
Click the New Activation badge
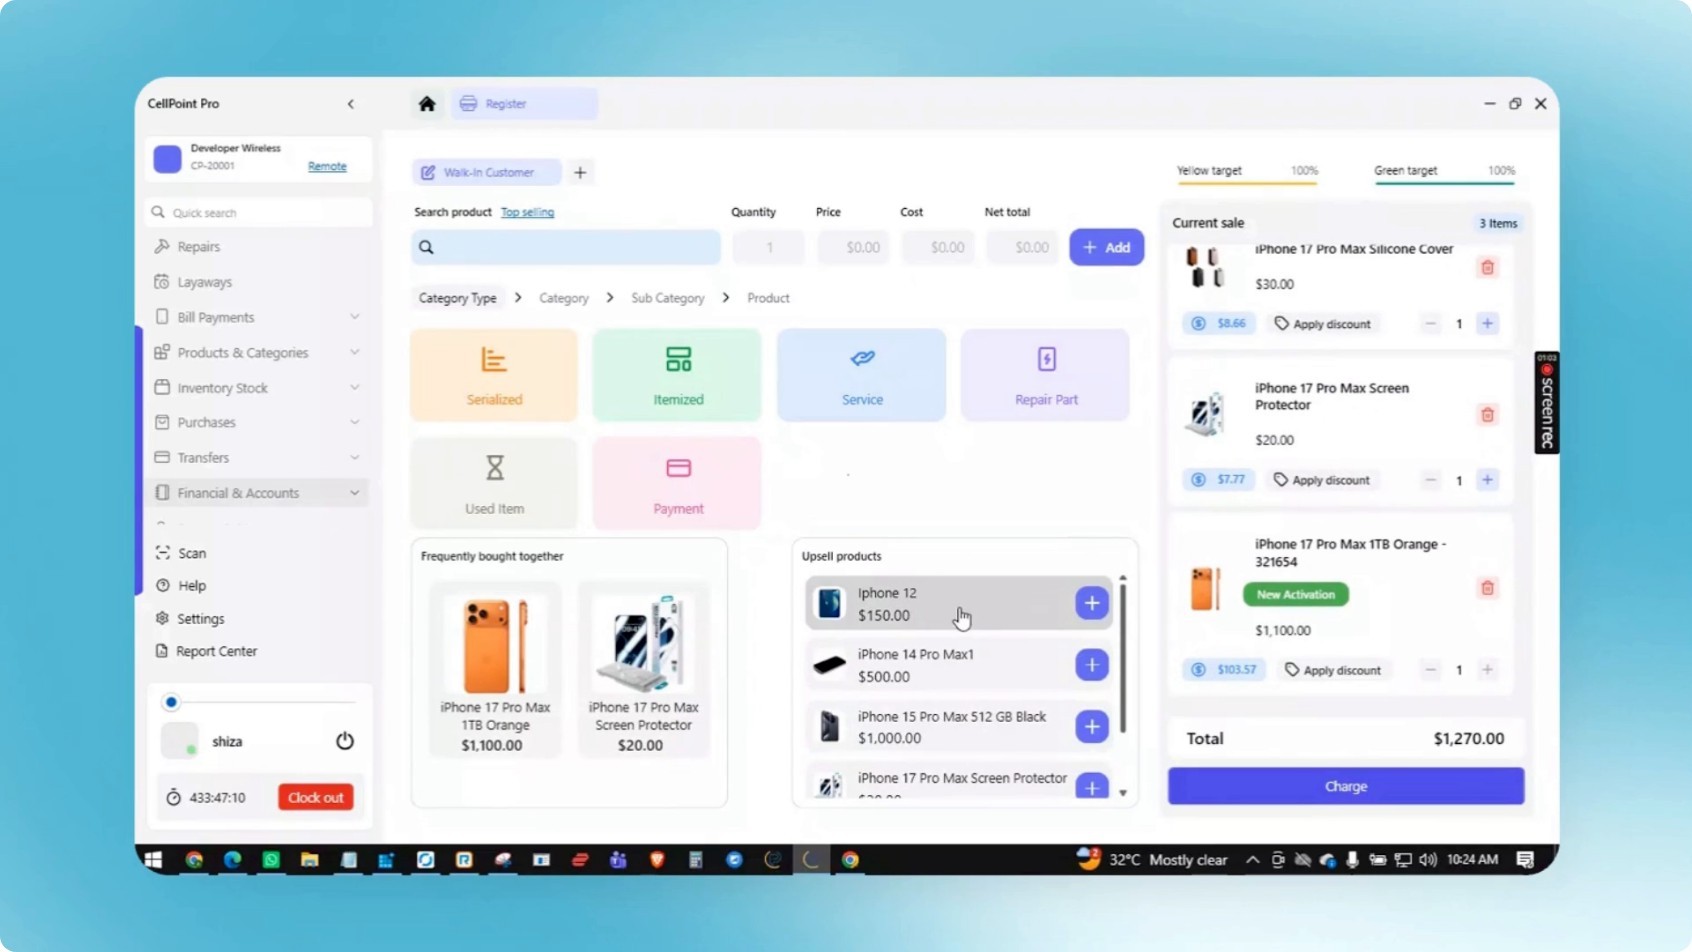click(x=1296, y=595)
